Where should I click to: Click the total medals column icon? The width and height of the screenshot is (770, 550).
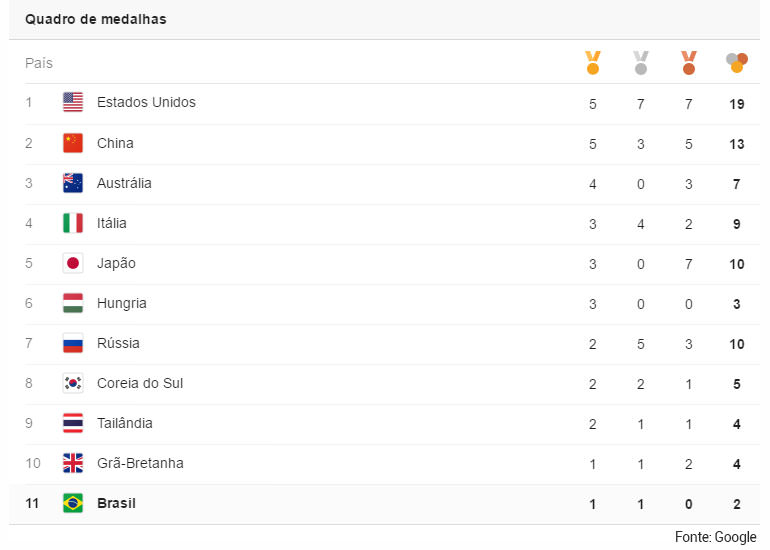pyautogui.click(x=737, y=63)
